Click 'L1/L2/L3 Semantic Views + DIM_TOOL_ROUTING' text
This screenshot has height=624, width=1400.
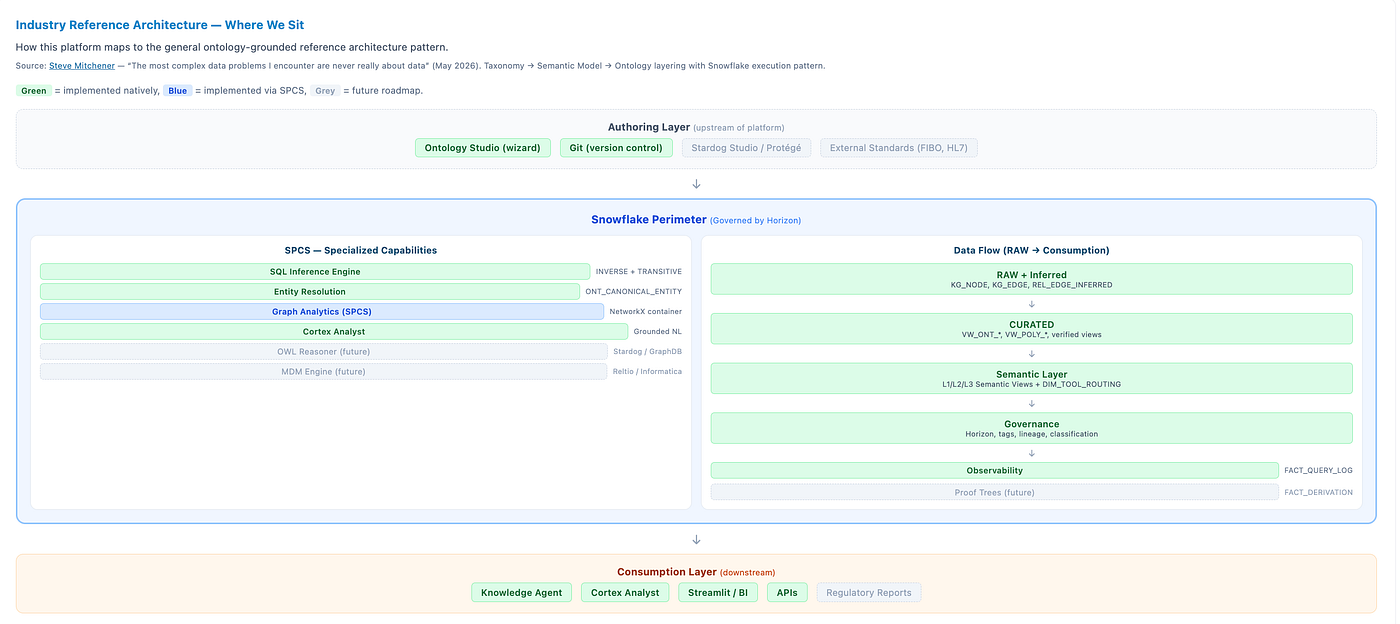[x=1031, y=385]
